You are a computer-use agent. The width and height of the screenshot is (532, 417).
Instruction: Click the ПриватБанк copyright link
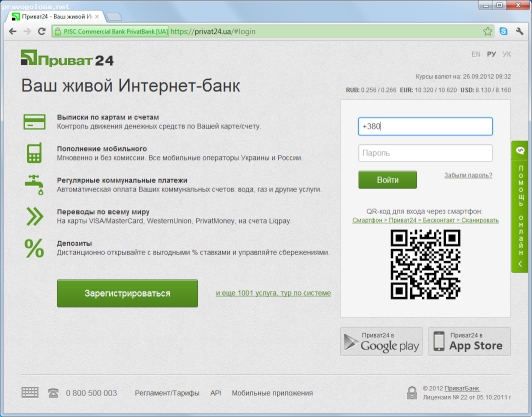tap(462, 388)
